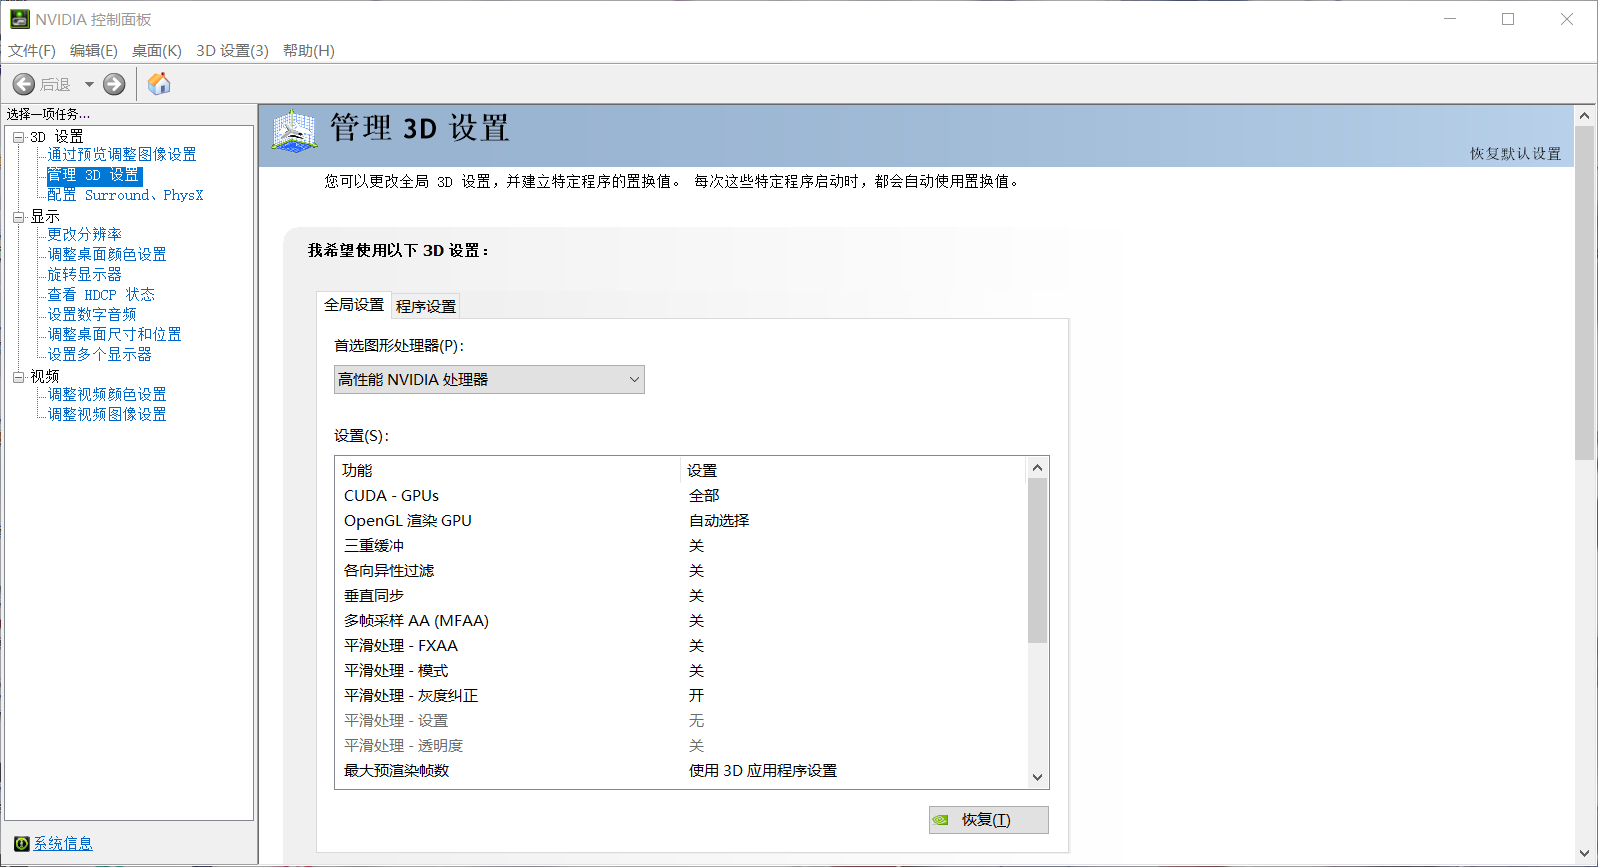Open the 系统信息 link
Screen dimensions: 1598x867
point(63,844)
